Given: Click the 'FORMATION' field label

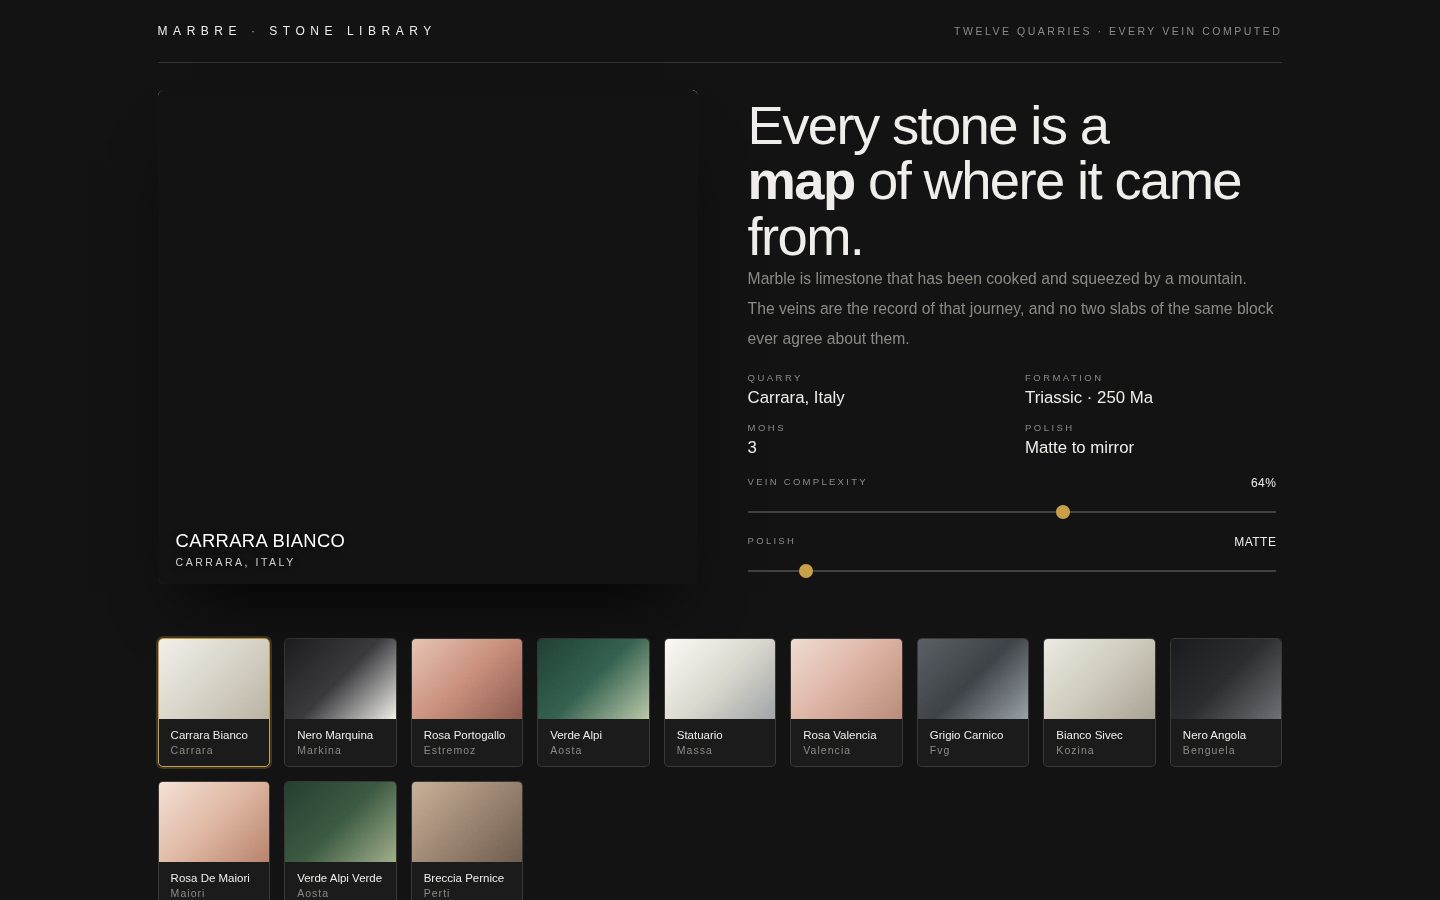Looking at the screenshot, I should pos(1063,378).
